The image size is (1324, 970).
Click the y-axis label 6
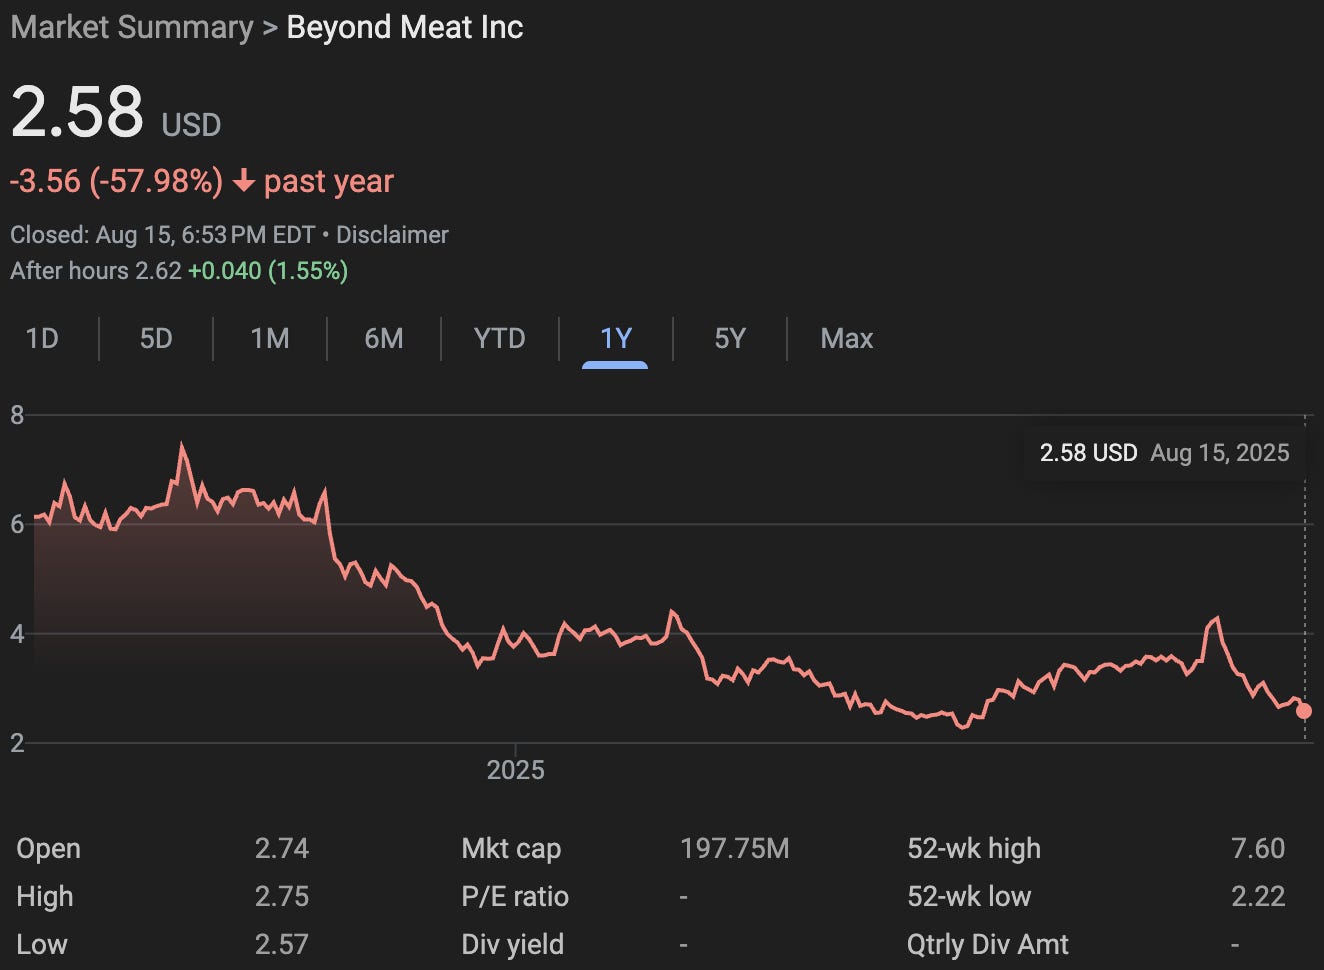17,524
